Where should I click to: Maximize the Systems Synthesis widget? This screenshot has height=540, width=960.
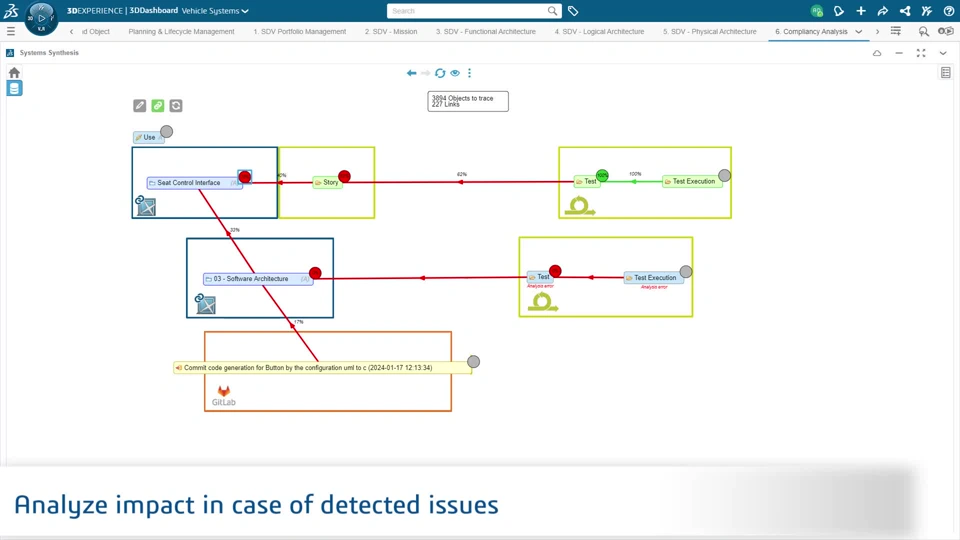pos(921,53)
